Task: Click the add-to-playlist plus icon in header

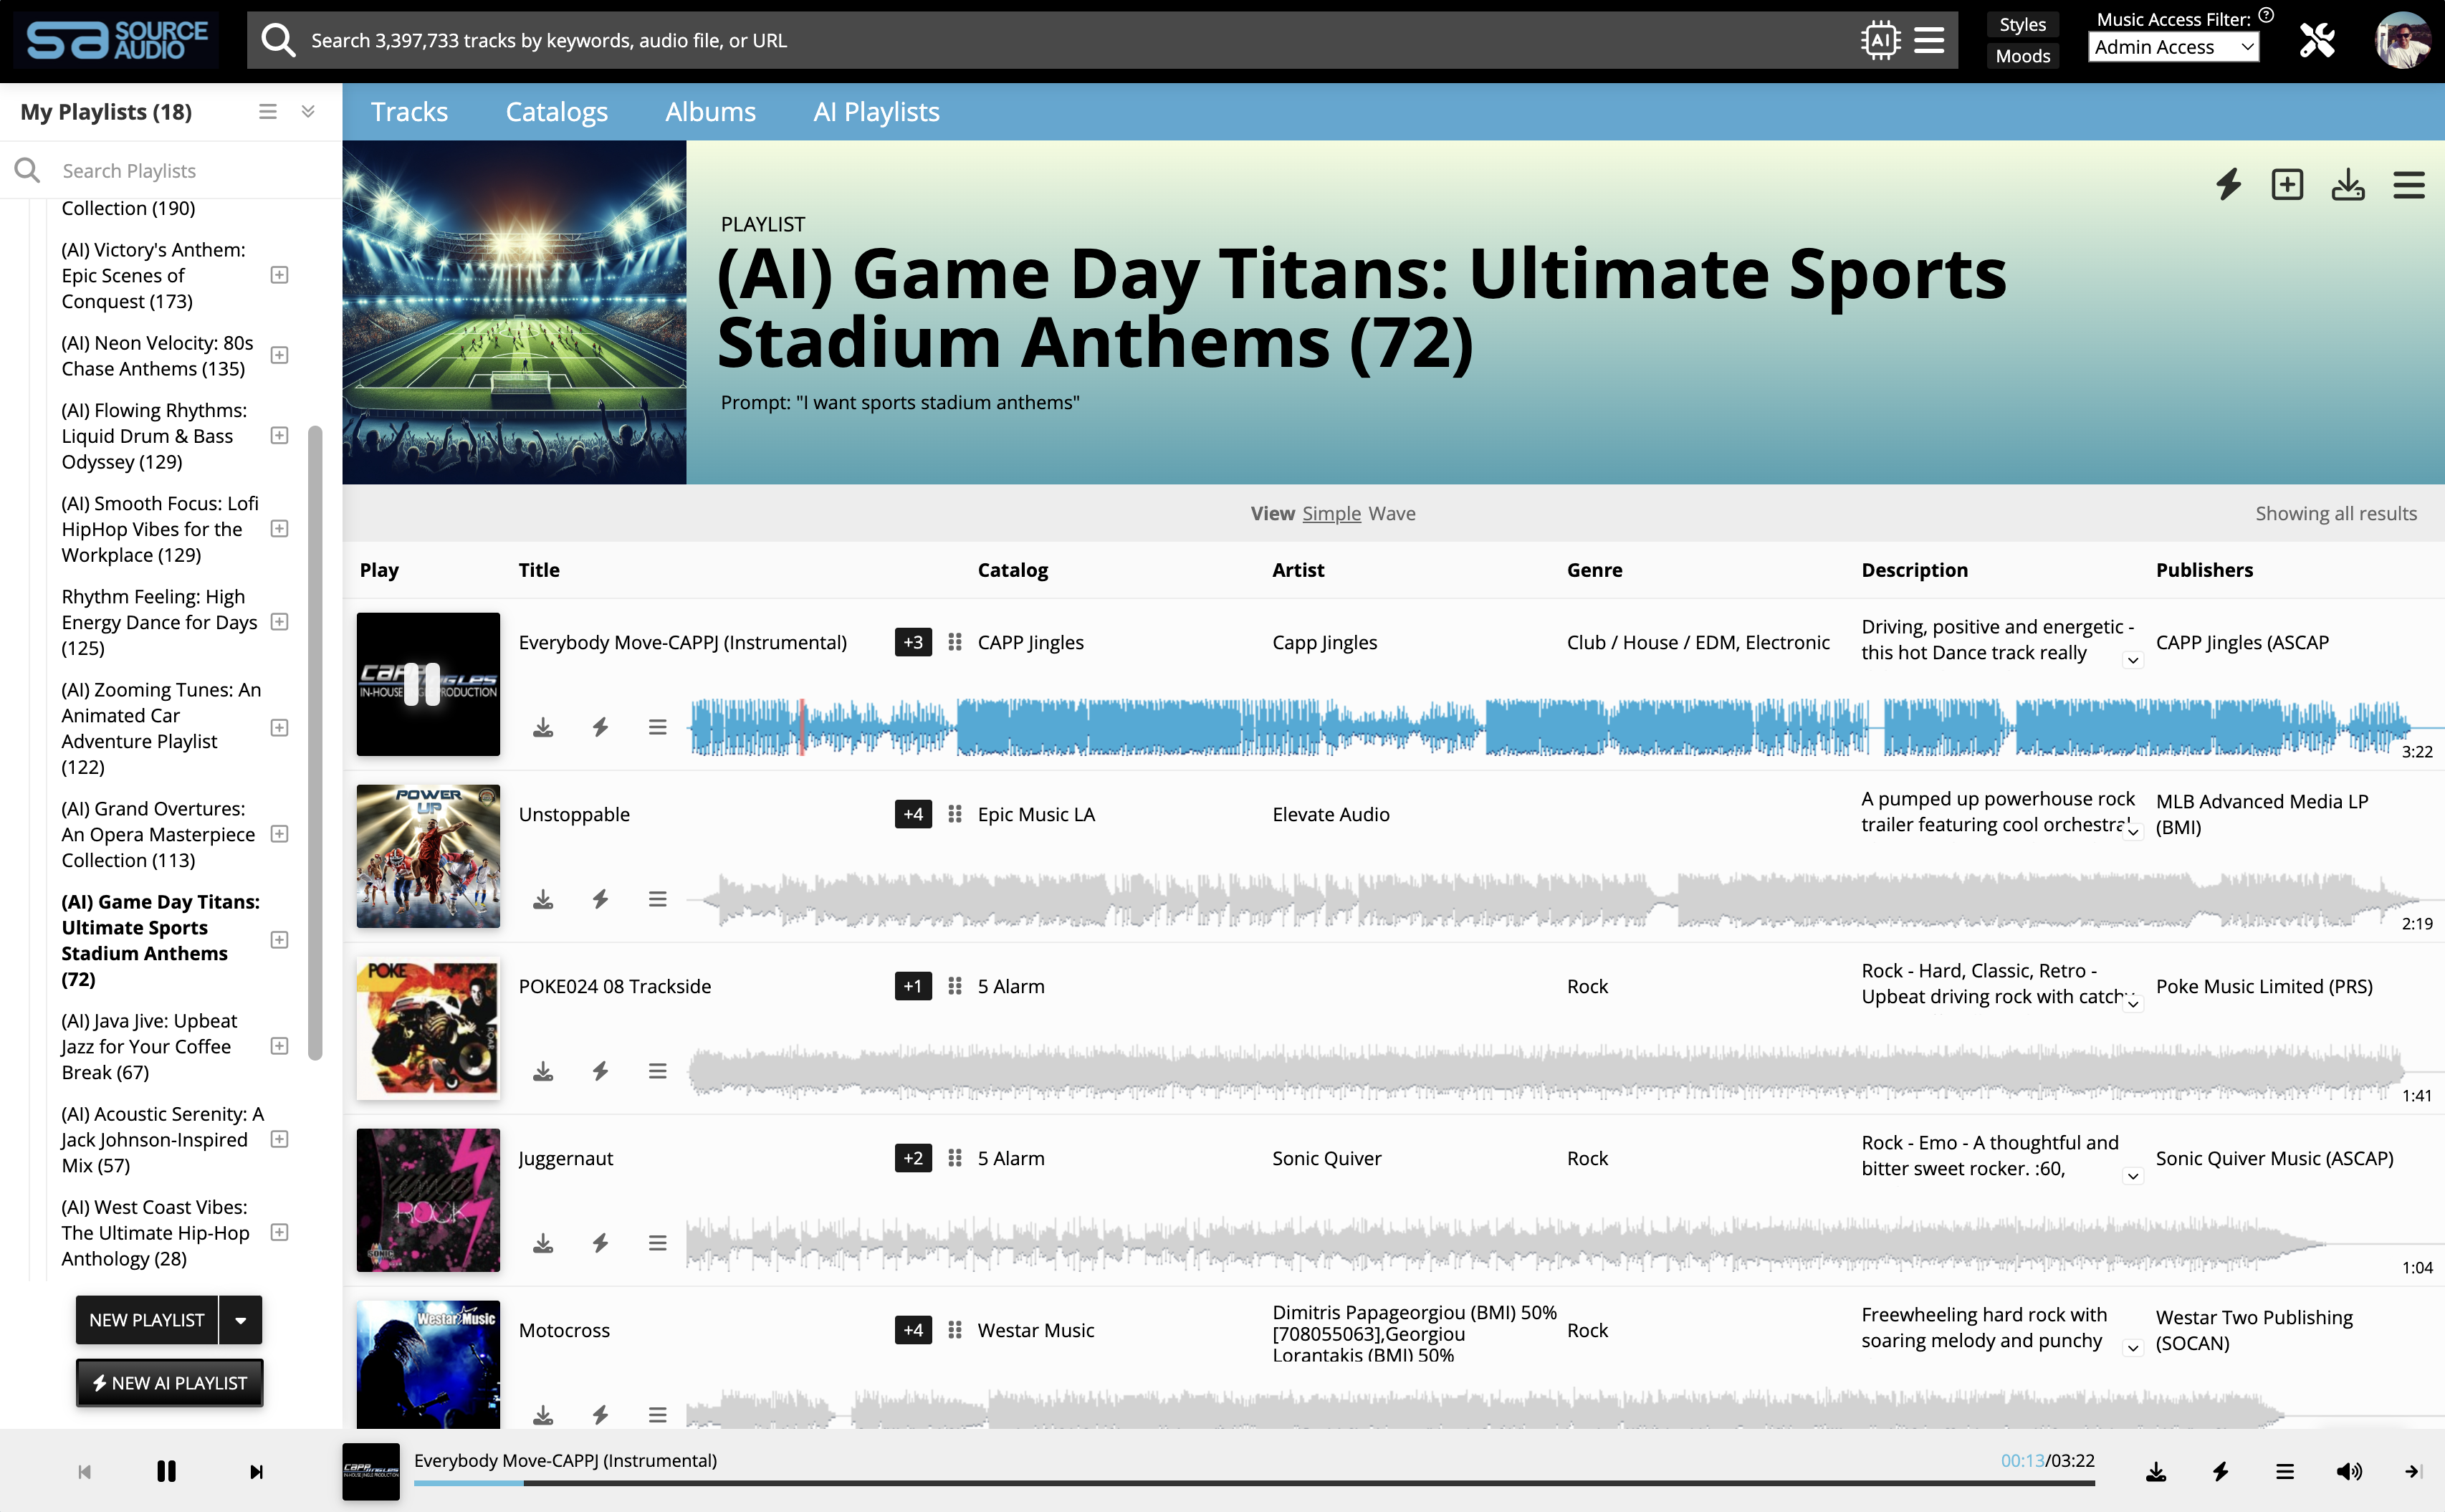Action: (x=2287, y=185)
